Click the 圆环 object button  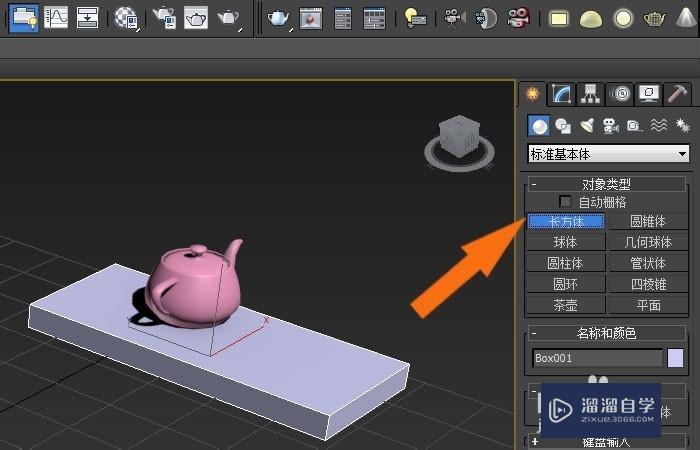(566, 284)
